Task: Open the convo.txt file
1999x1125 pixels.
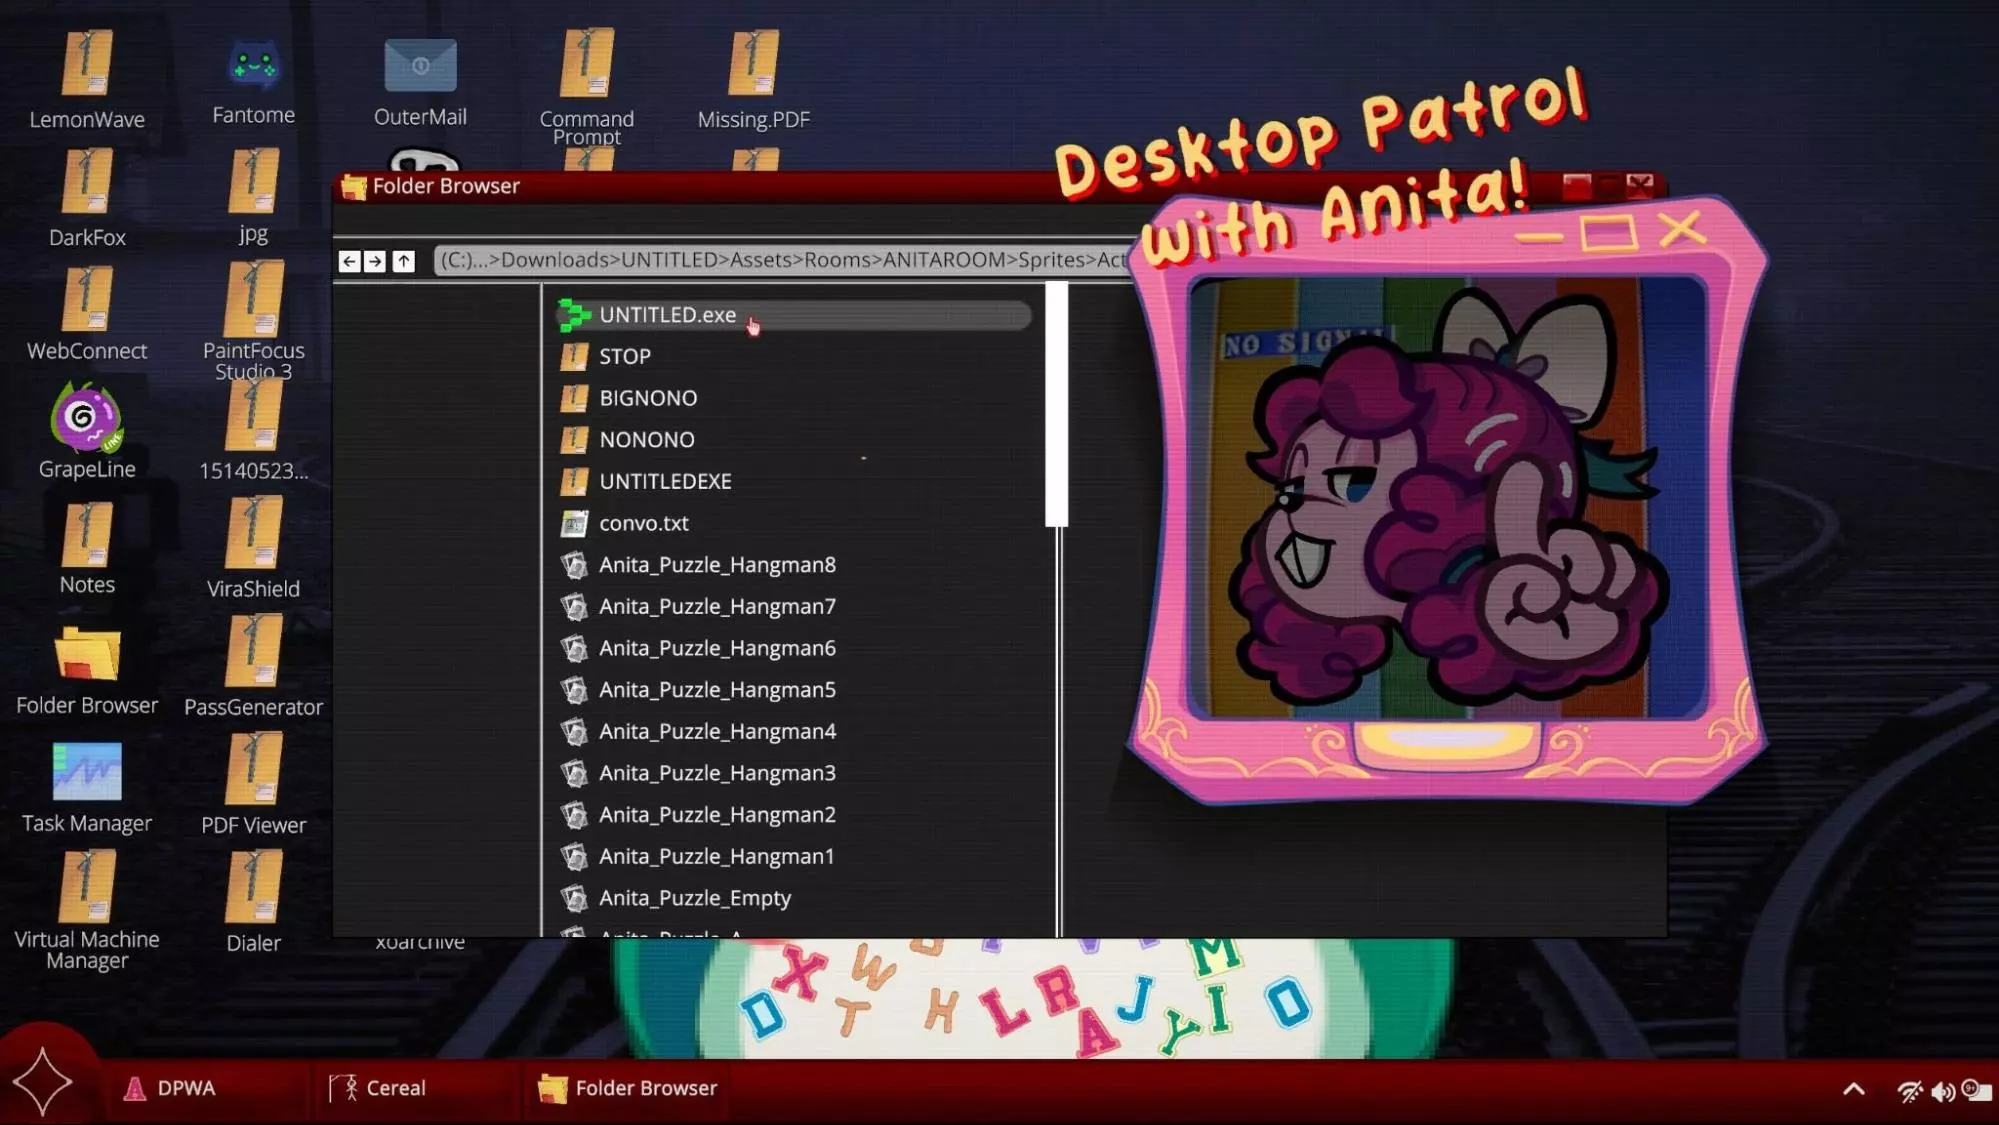Action: pos(643,523)
